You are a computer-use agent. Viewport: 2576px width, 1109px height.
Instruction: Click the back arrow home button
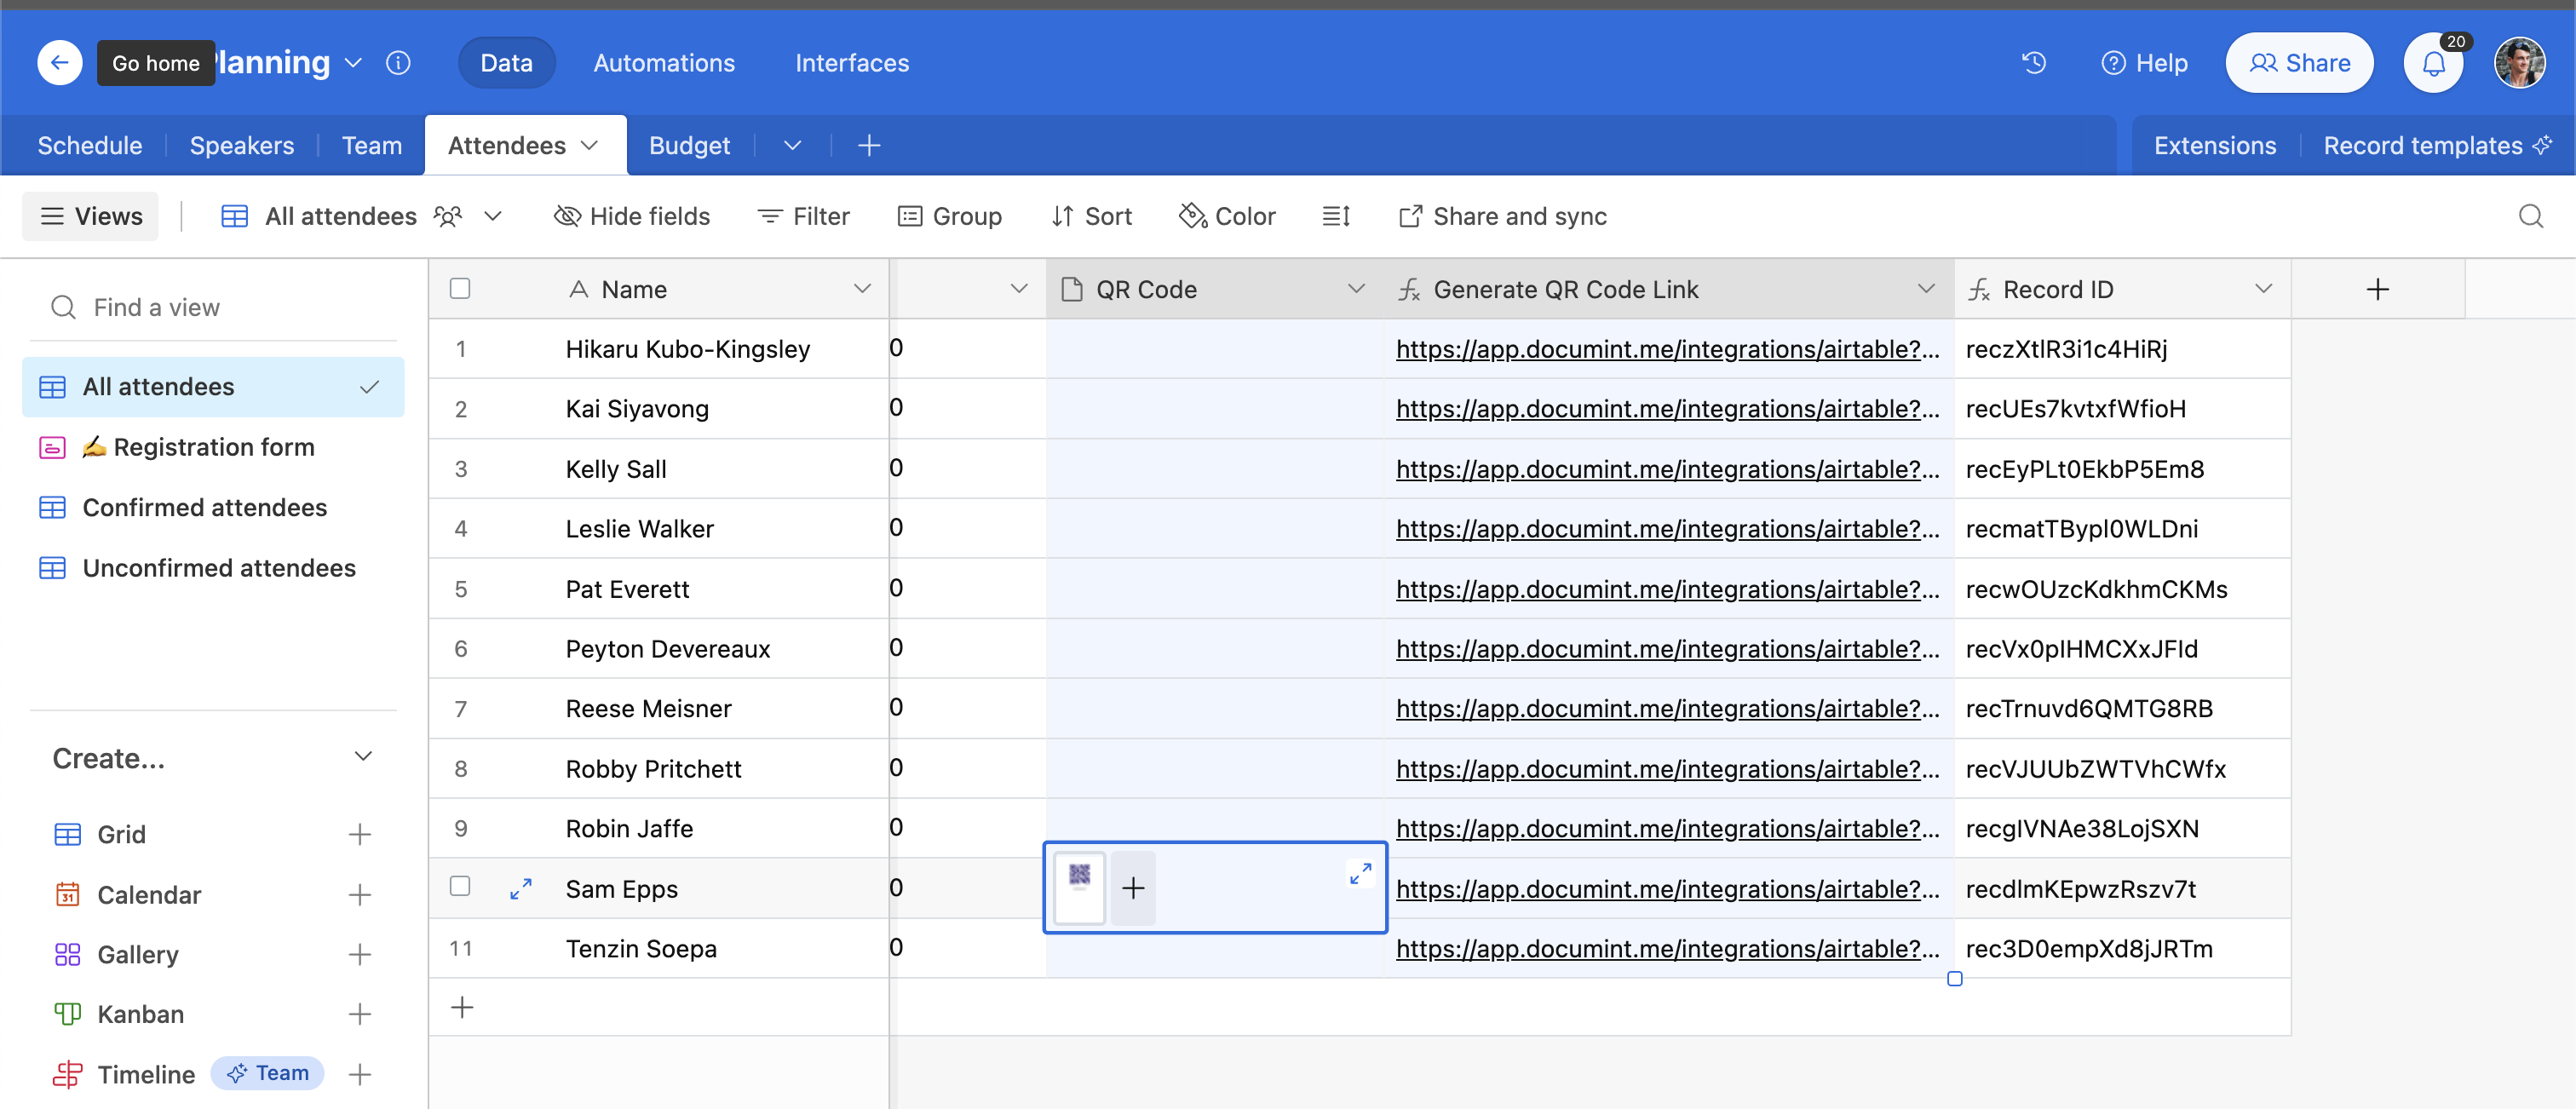point(60,63)
